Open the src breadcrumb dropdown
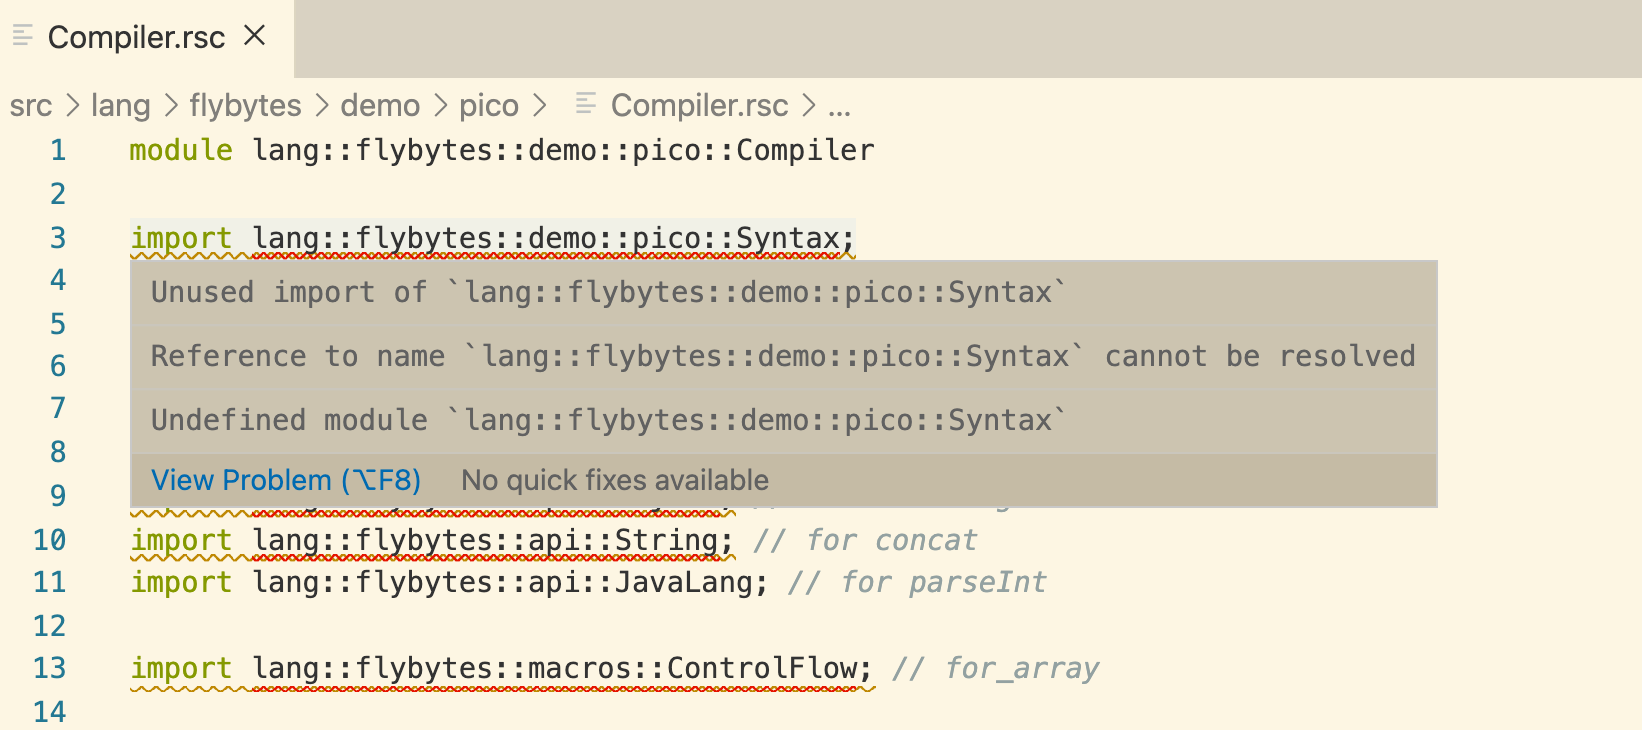The height and width of the screenshot is (730, 1642). [x=31, y=105]
